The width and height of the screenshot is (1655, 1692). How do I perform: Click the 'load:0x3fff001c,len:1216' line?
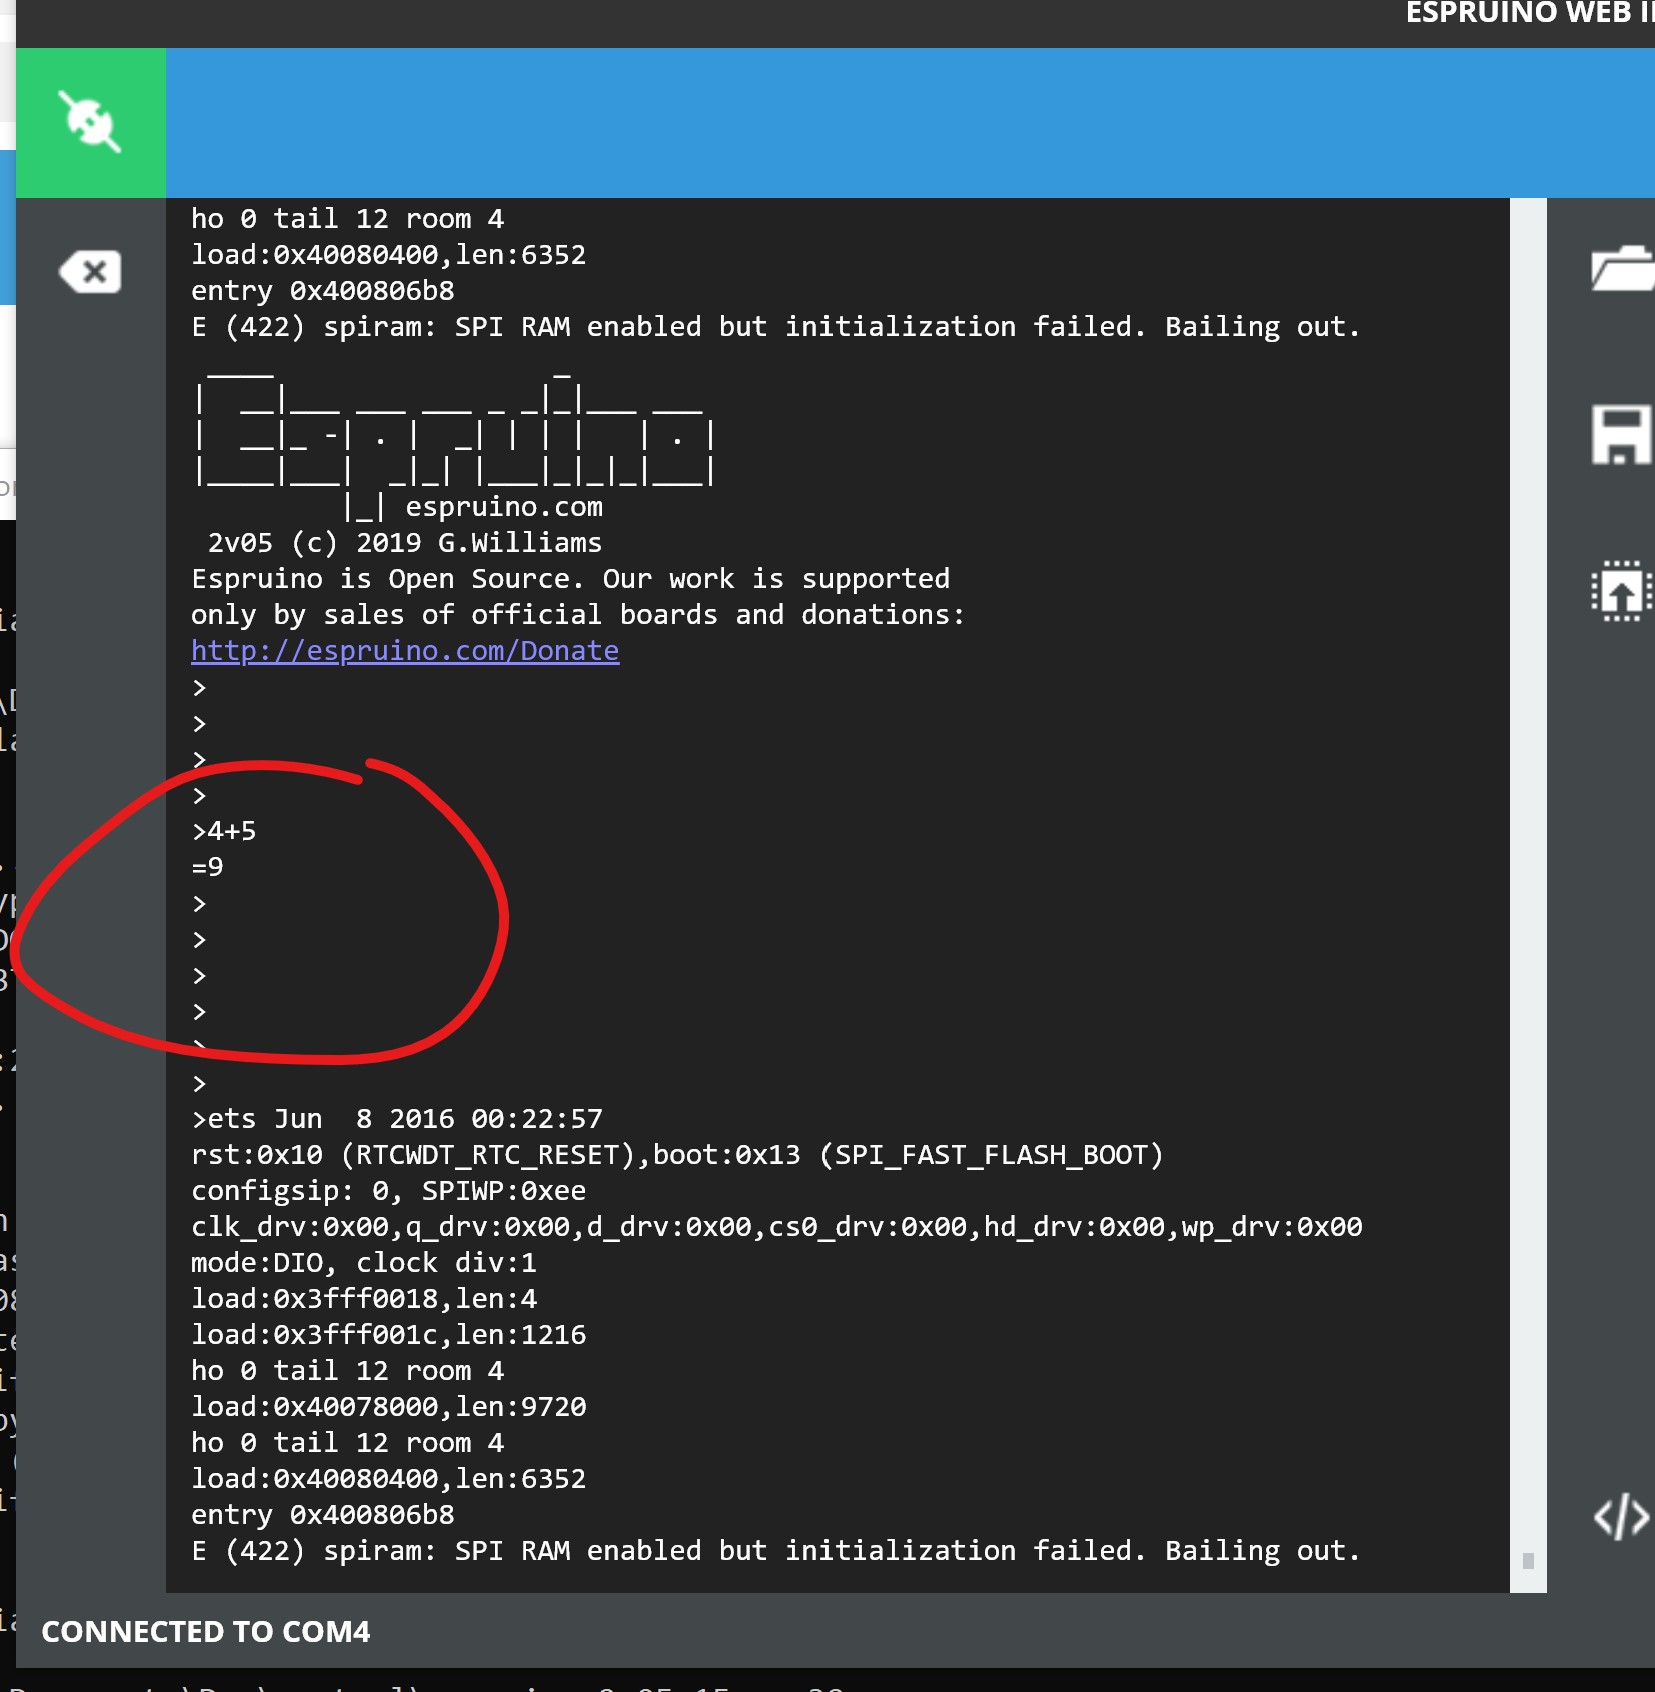coord(389,1335)
